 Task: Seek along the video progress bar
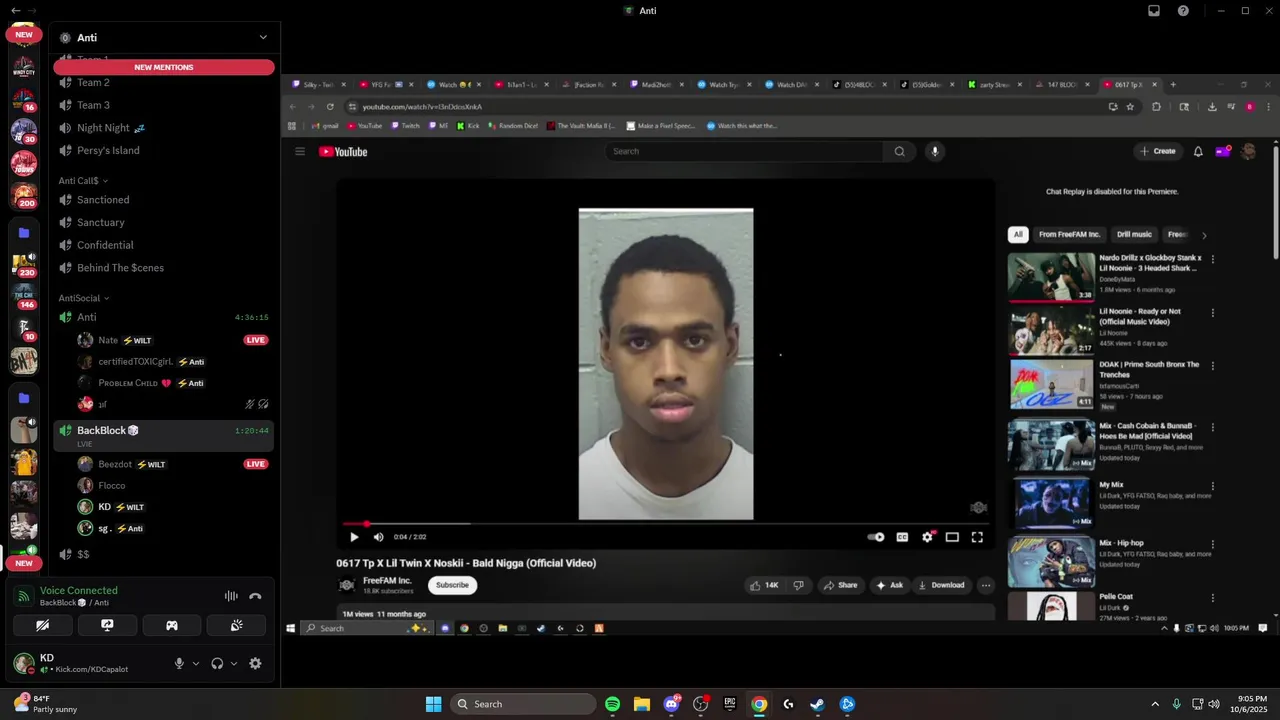(x=665, y=523)
